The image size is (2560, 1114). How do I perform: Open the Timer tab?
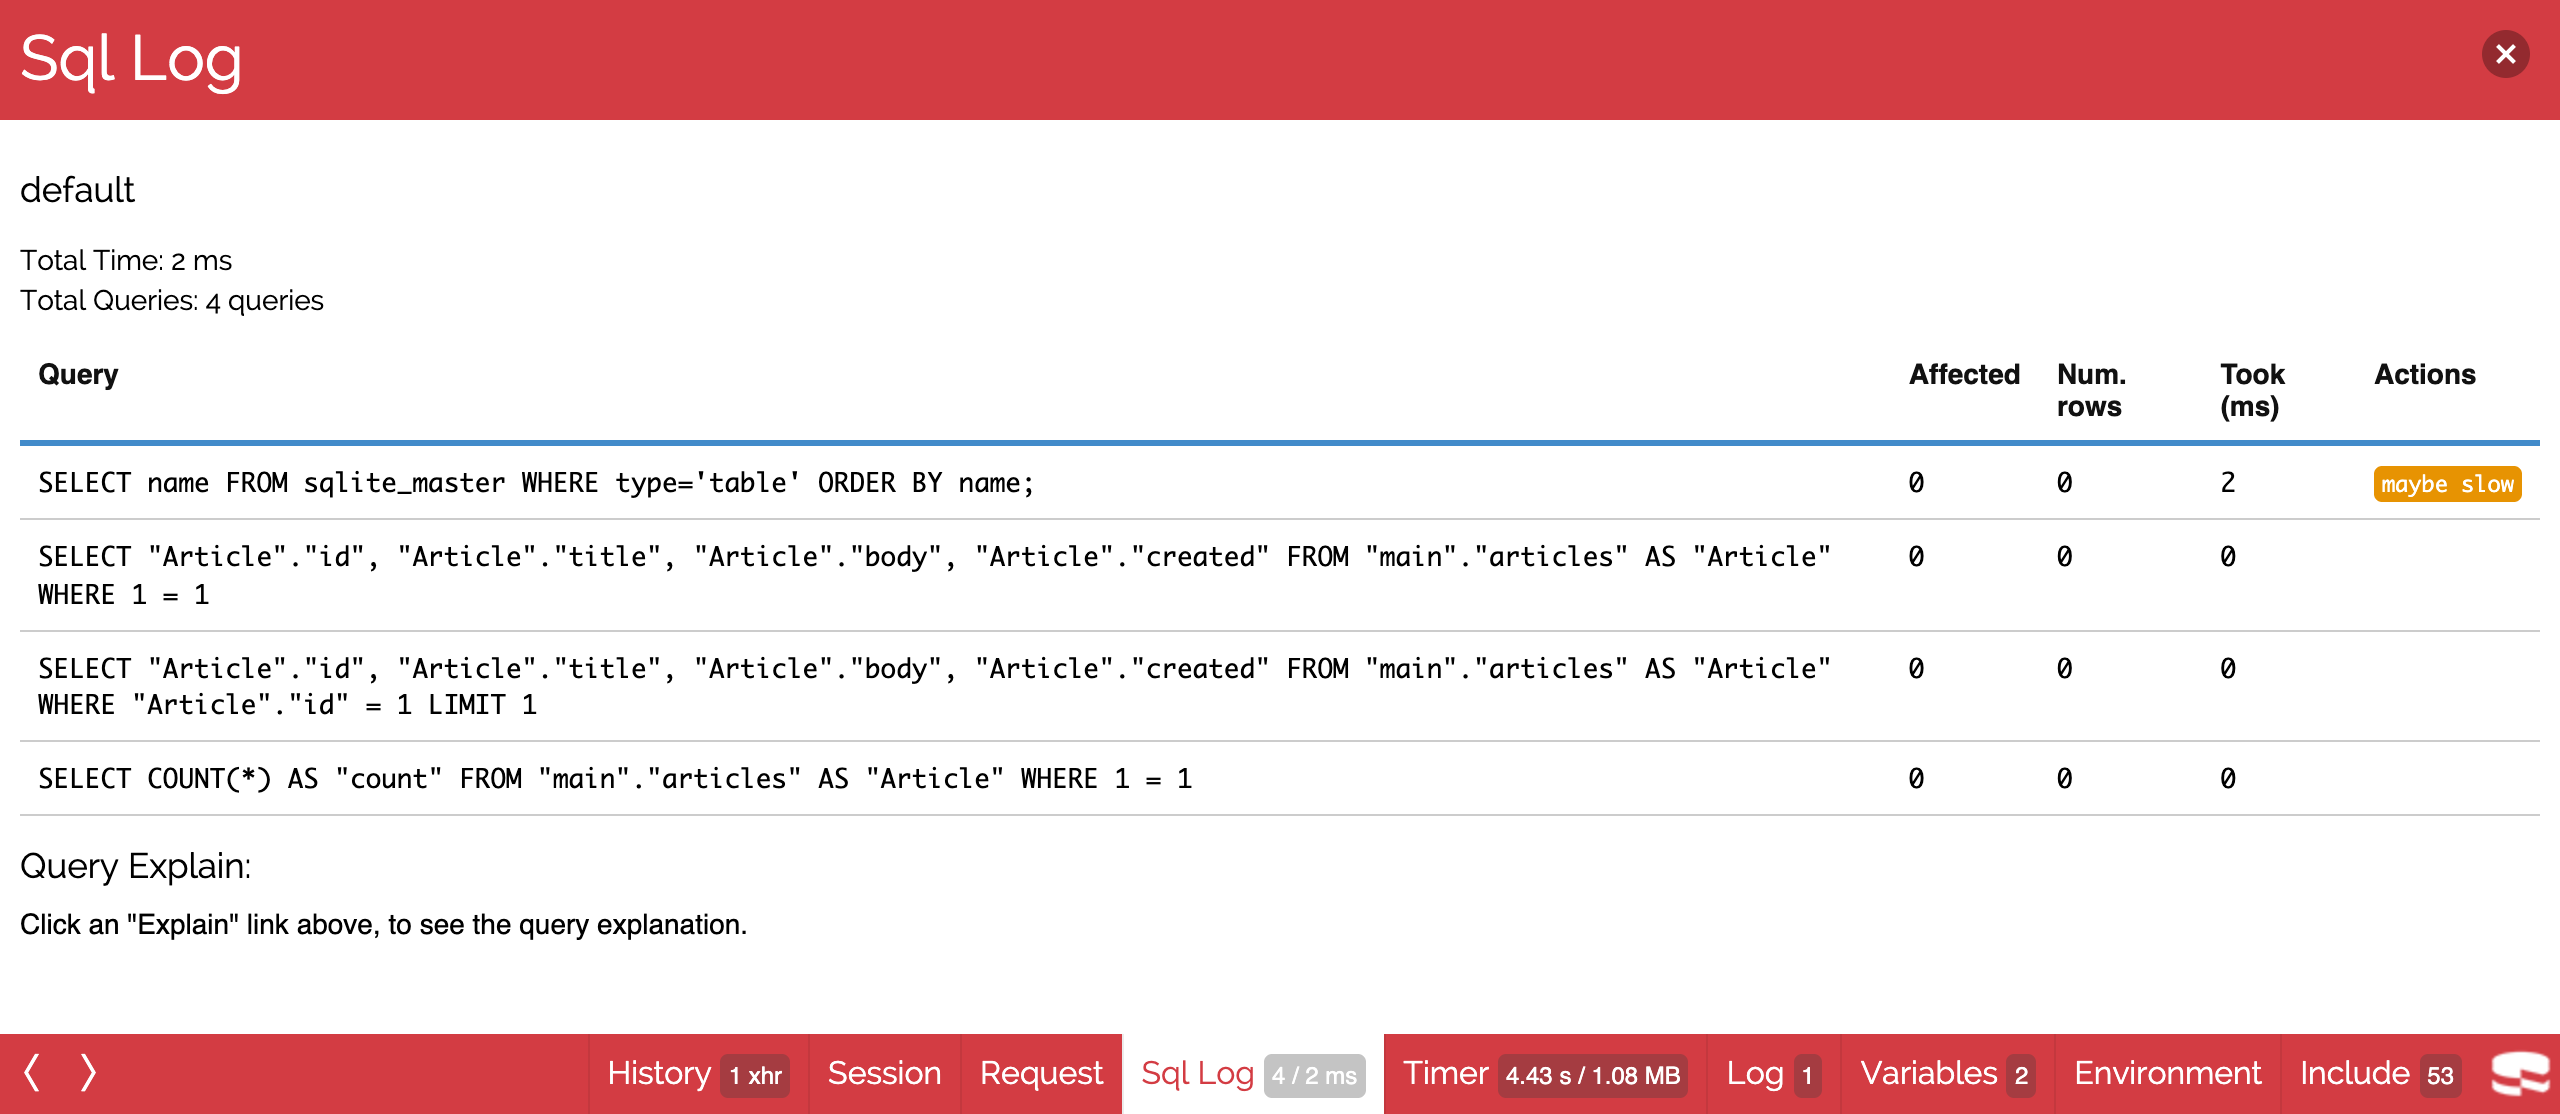point(1545,1074)
